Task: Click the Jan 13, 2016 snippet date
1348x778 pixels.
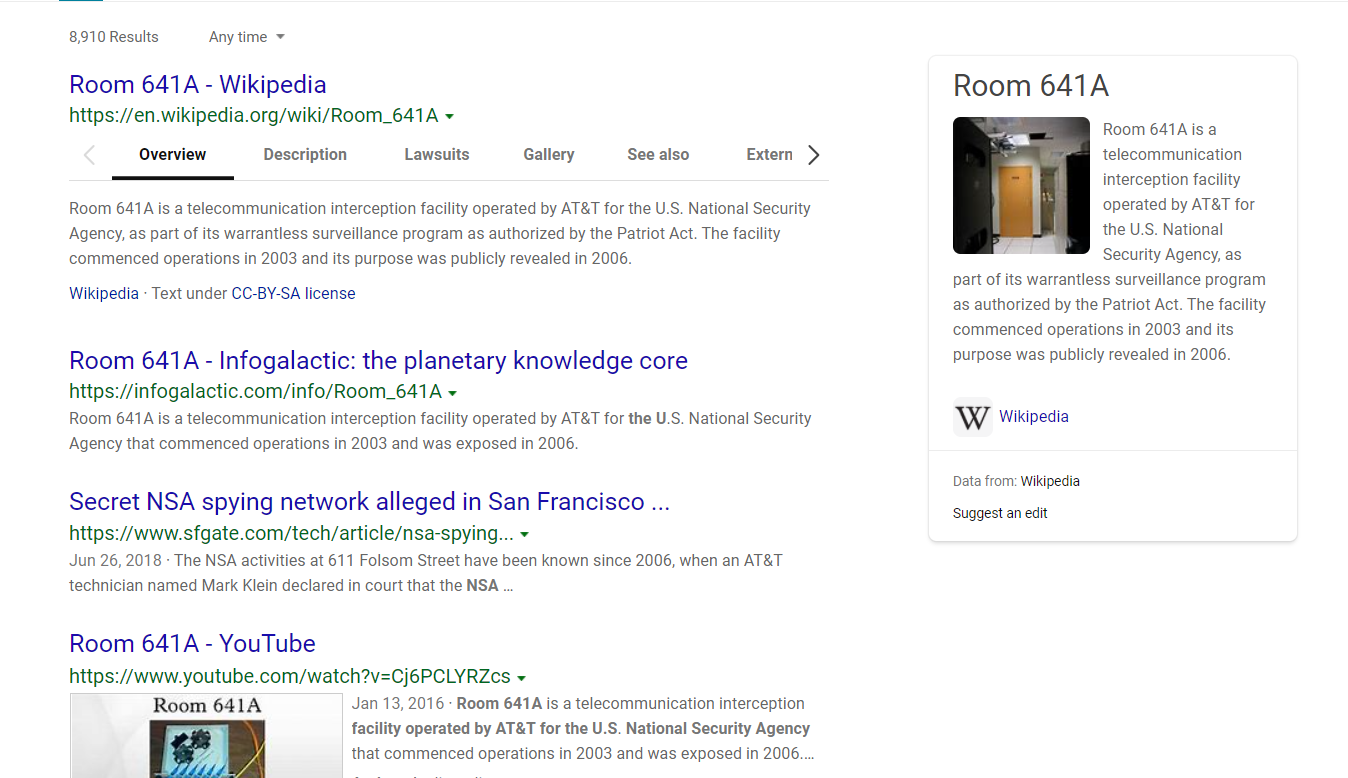Action: coord(397,703)
